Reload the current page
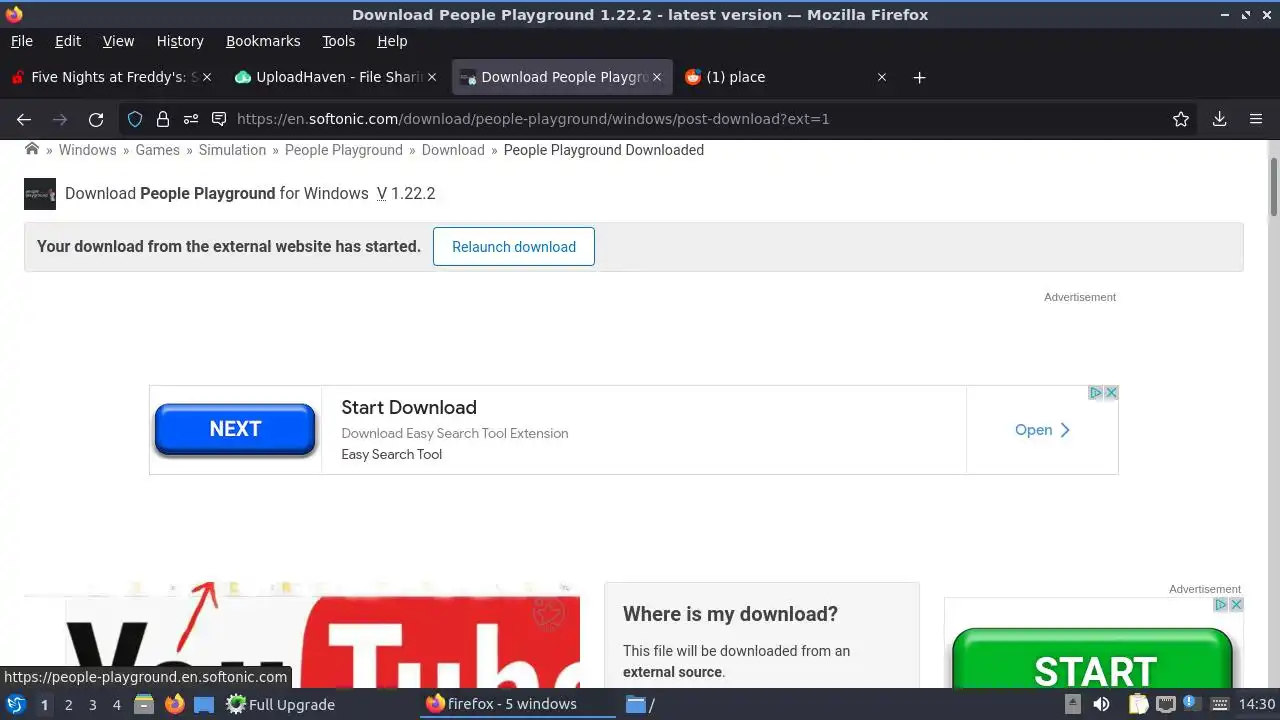Screen dimensions: 1280x720 pos(96,119)
